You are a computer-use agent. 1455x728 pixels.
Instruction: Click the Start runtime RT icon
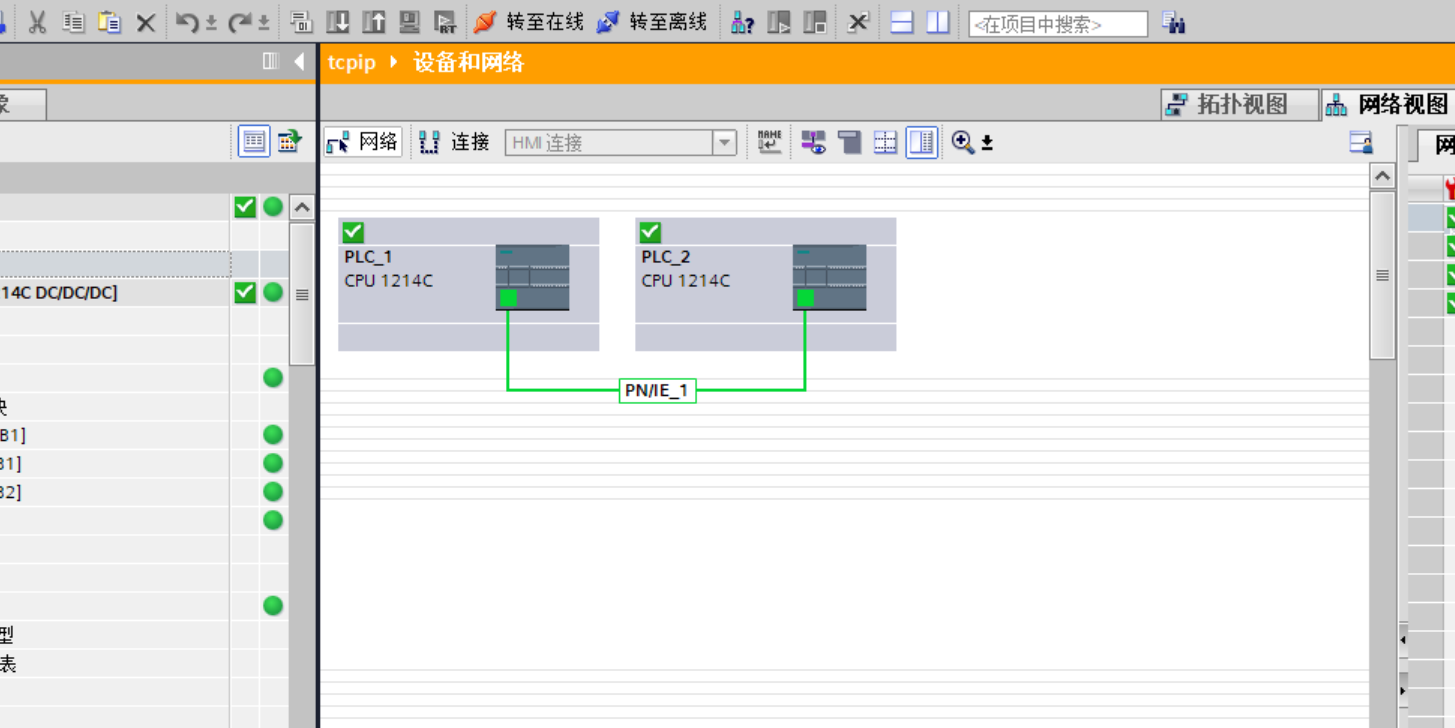point(446,22)
